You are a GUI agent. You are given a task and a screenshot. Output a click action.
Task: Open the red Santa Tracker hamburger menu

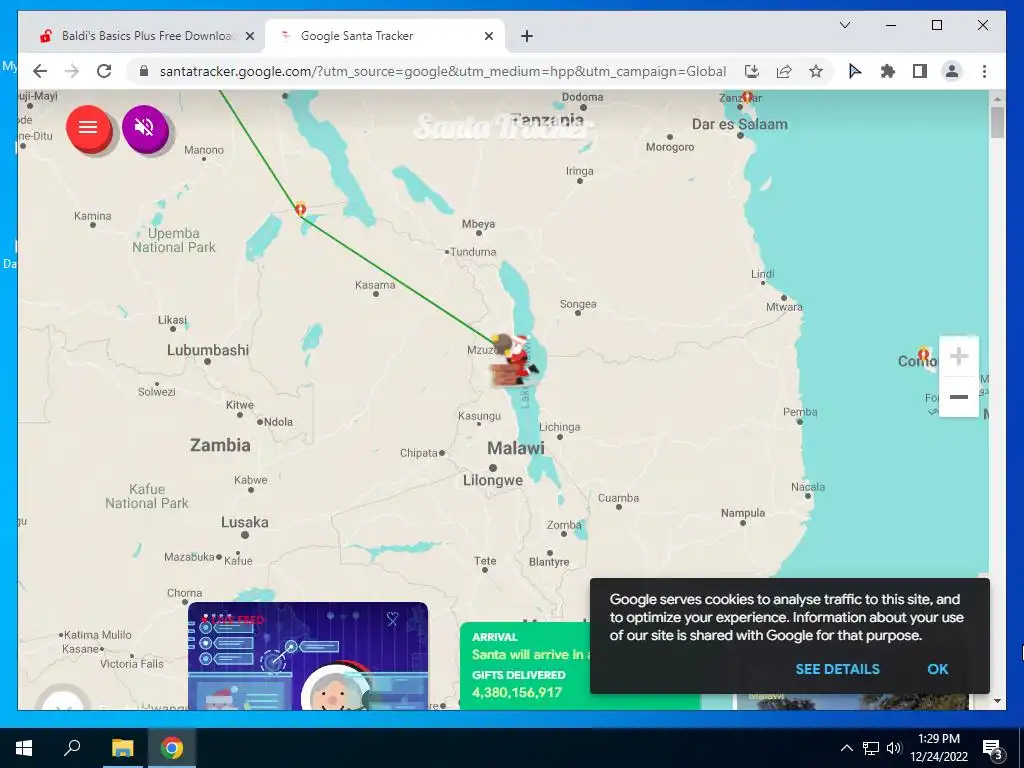pyautogui.click(x=89, y=129)
